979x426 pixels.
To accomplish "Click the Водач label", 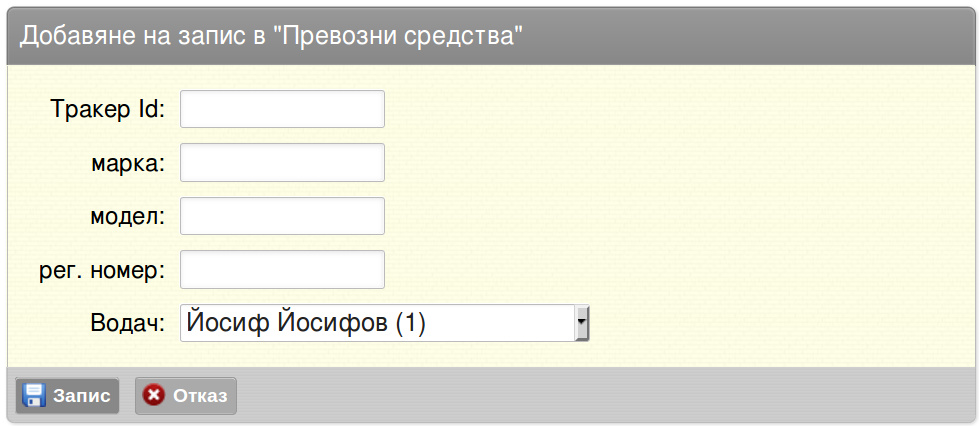I will tap(128, 324).
